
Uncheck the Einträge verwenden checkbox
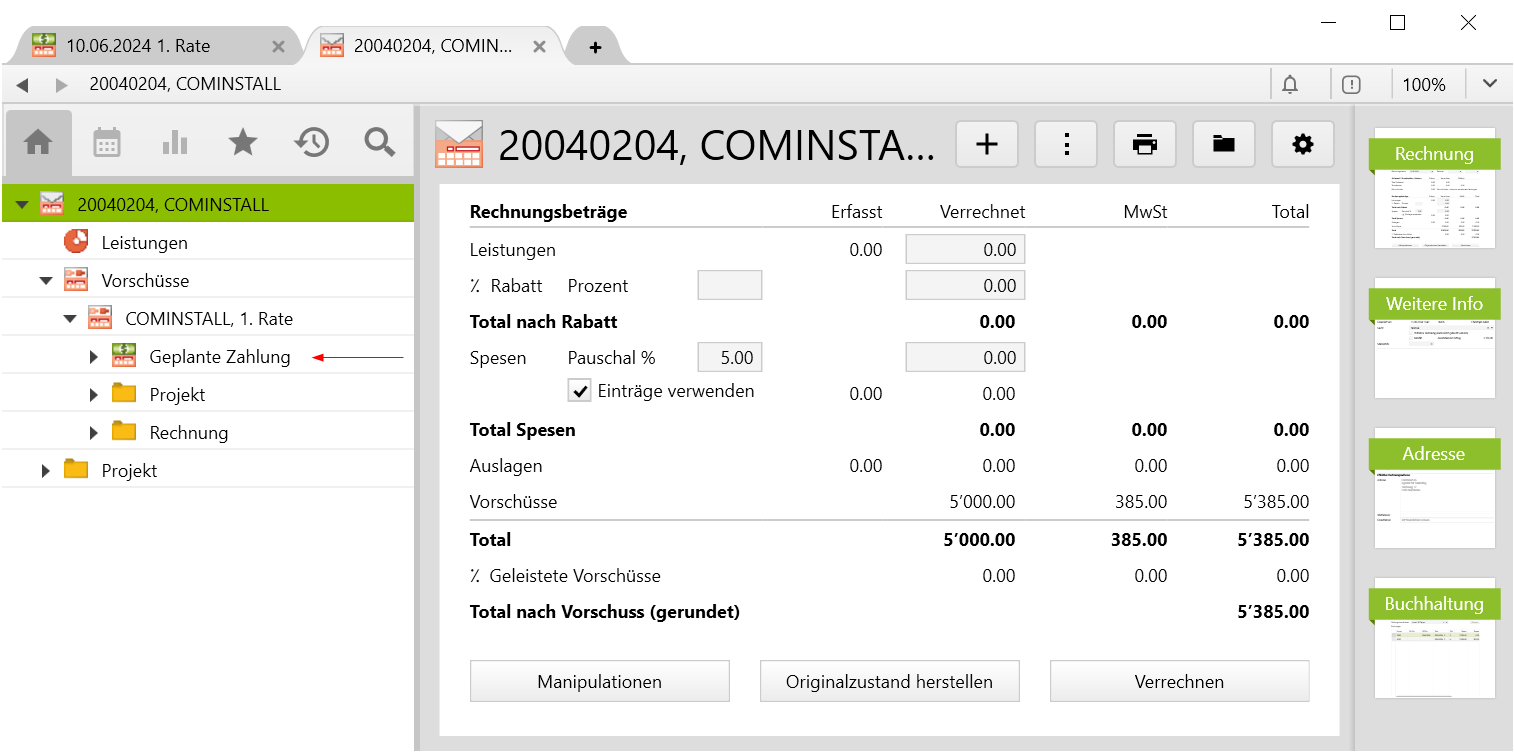(579, 391)
